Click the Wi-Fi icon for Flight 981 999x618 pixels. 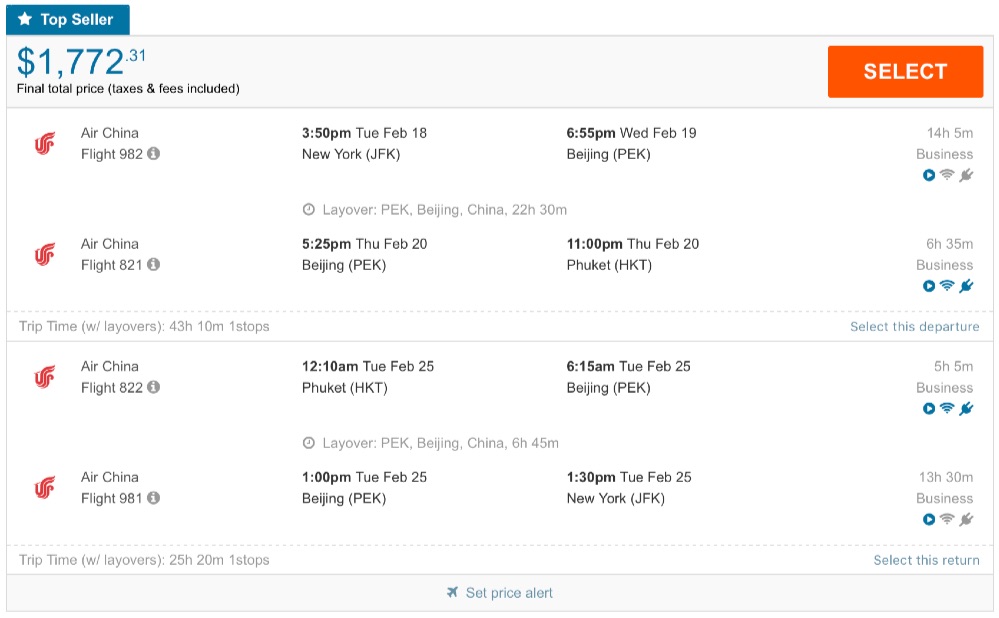(947, 519)
